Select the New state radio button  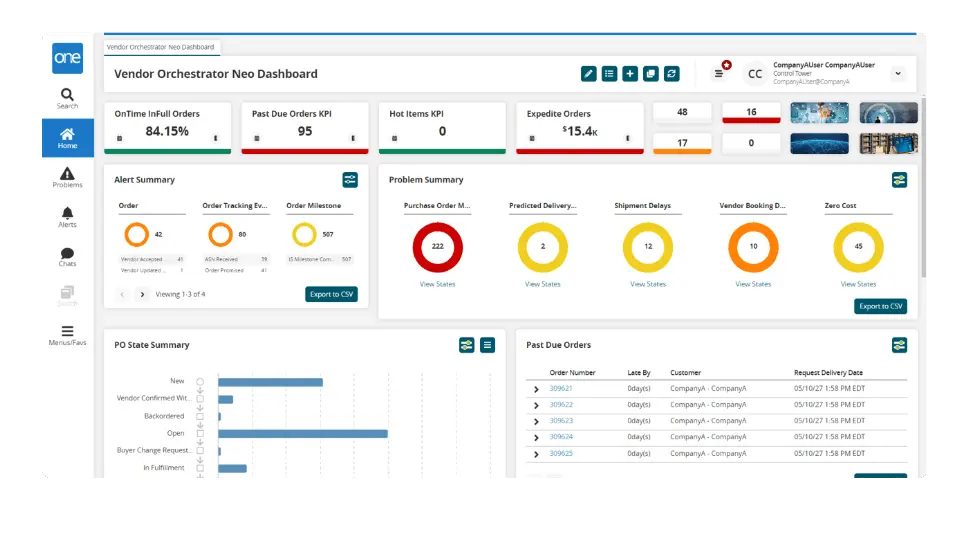pos(200,382)
